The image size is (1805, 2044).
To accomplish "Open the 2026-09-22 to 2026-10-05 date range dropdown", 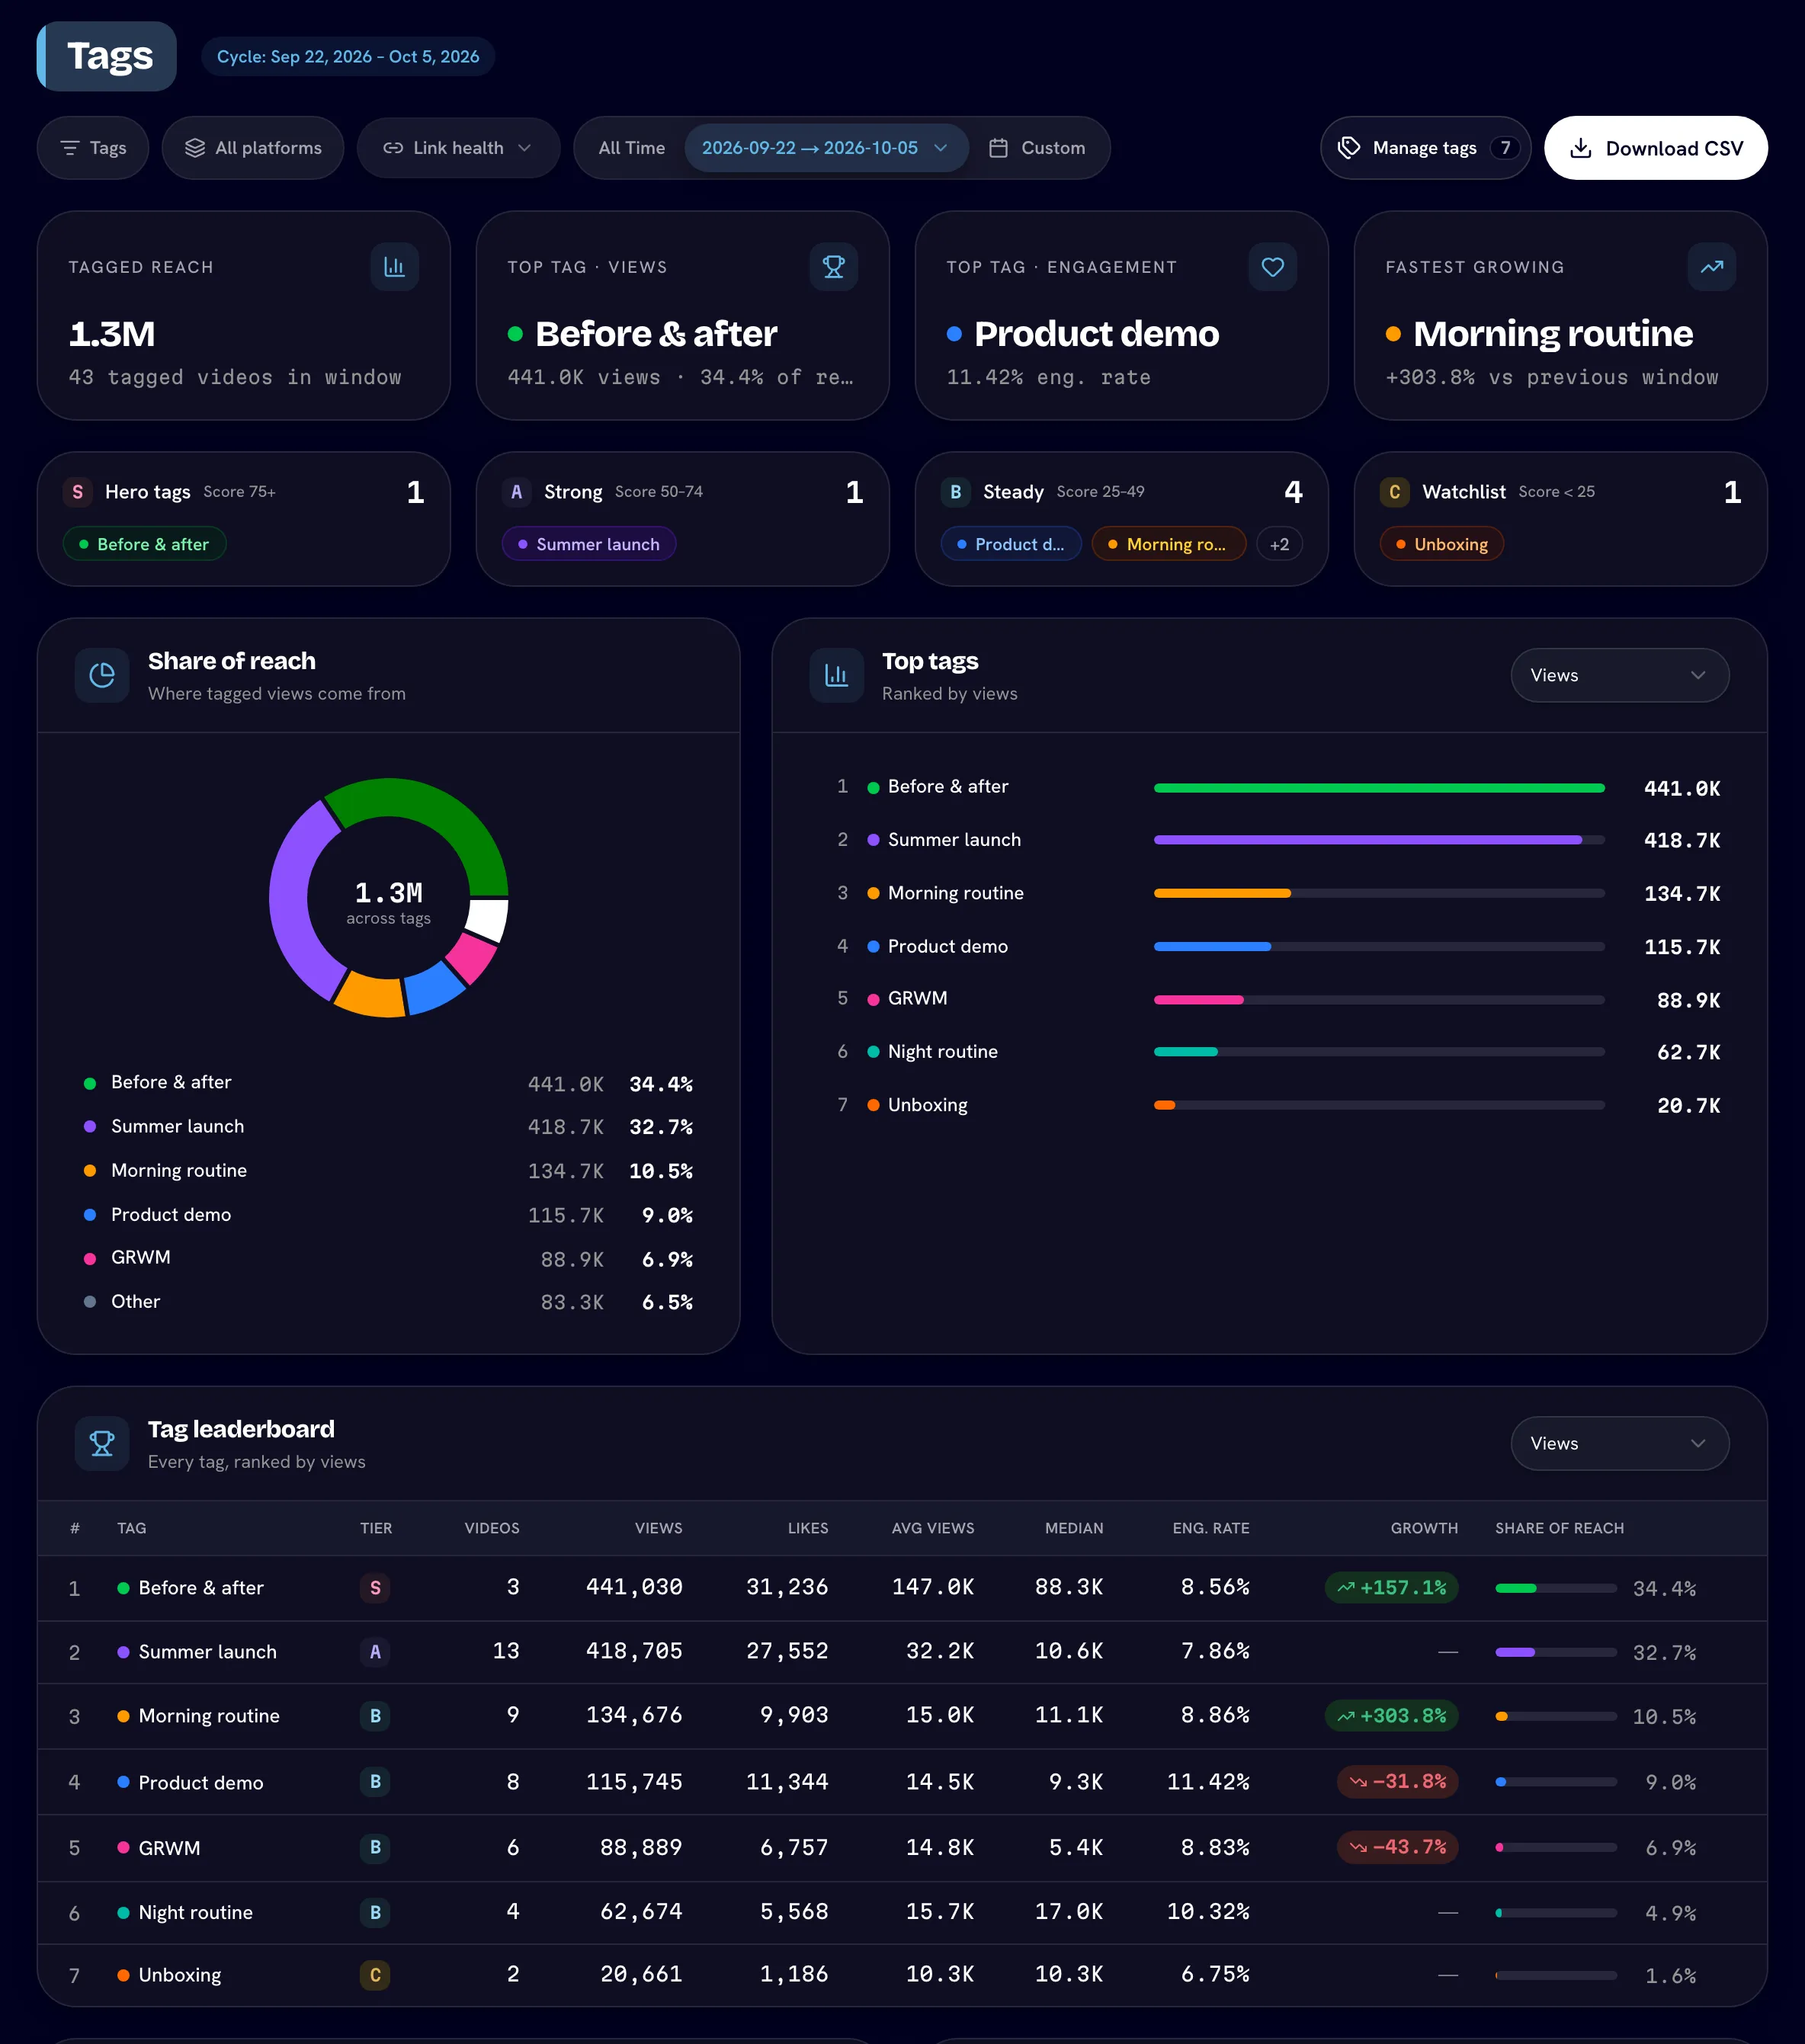I will (826, 148).
